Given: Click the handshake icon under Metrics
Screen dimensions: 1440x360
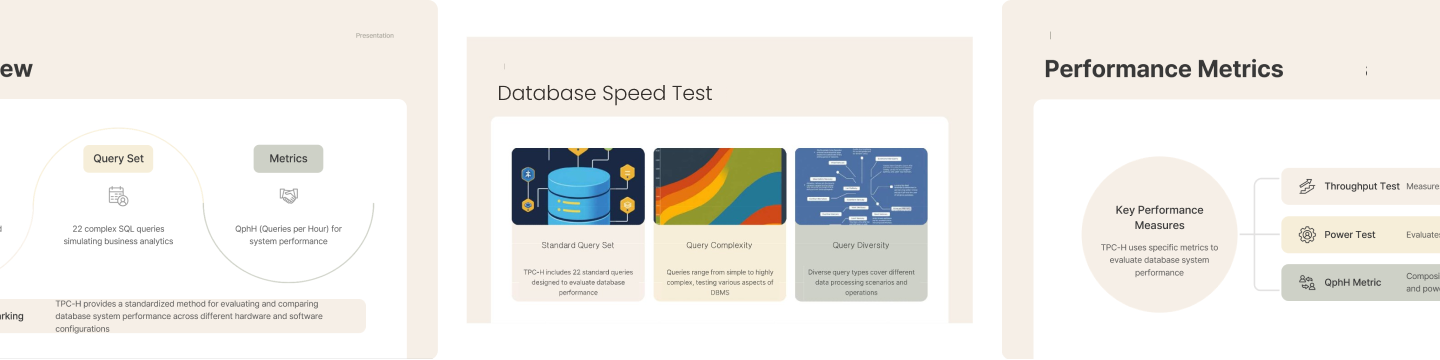Looking at the screenshot, I should point(289,195).
